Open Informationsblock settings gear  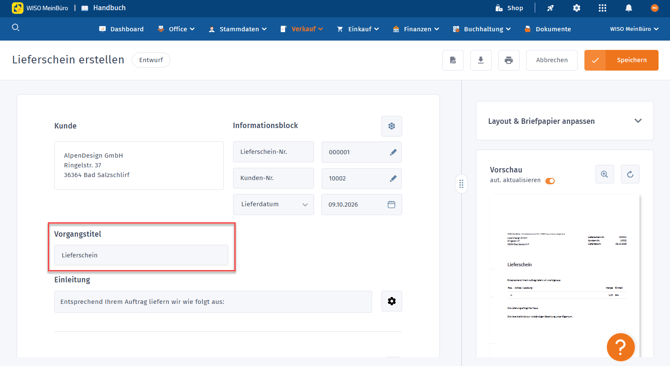coord(391,126)
